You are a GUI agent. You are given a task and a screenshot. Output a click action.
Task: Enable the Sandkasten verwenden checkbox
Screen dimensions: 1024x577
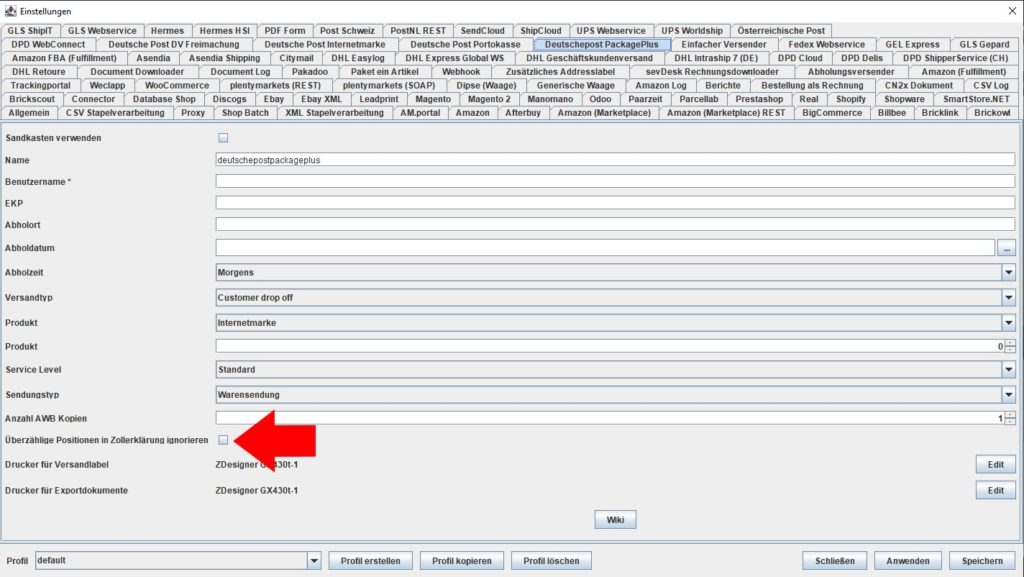coord(223,138)
